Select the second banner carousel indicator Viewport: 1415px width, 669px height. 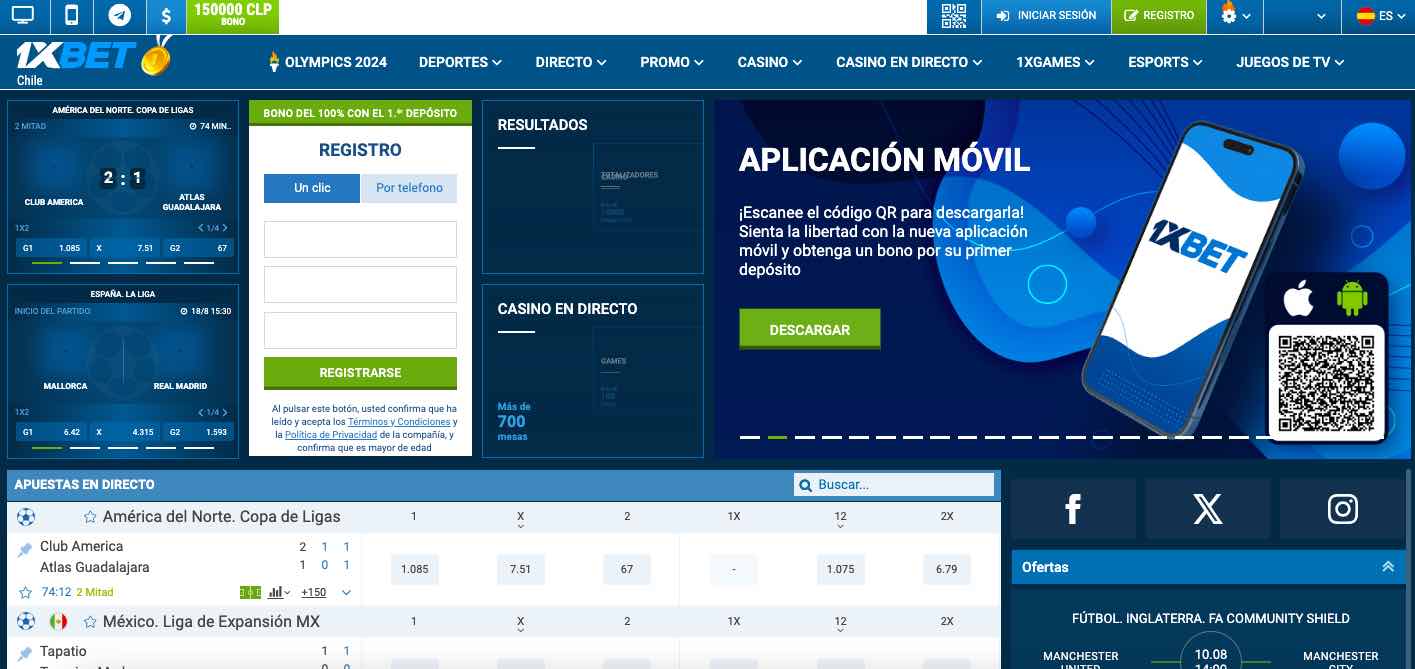tap(777, 437)
